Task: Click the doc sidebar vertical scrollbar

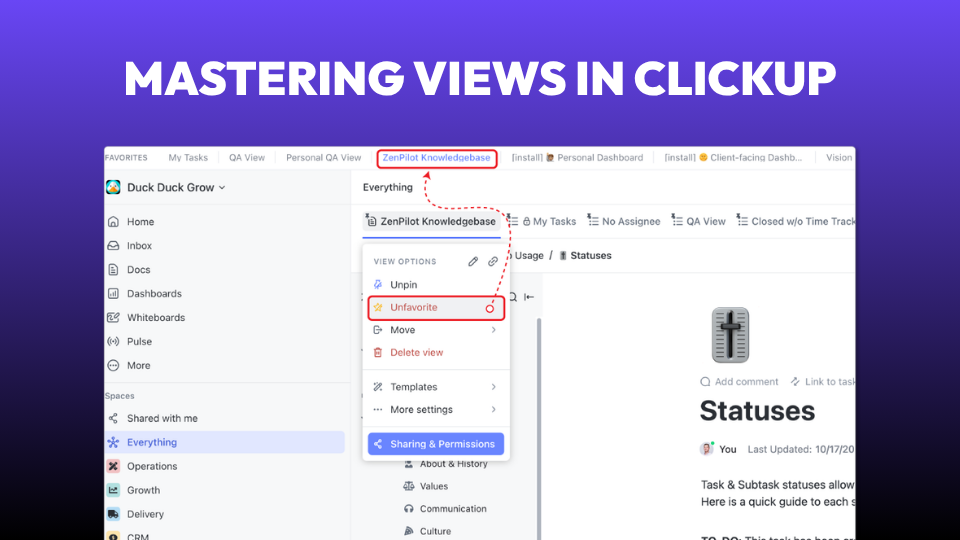Action: tap(539, 429)
